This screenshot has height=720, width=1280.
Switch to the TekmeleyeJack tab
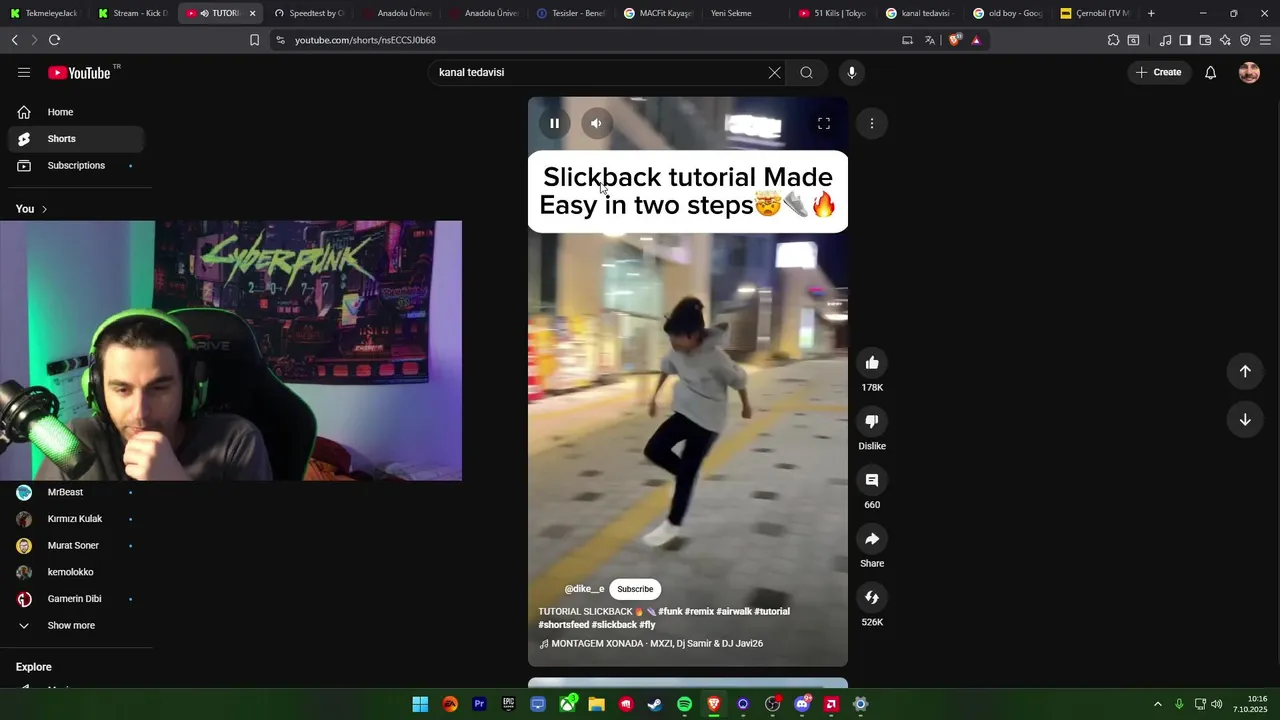tap(44, 13)
